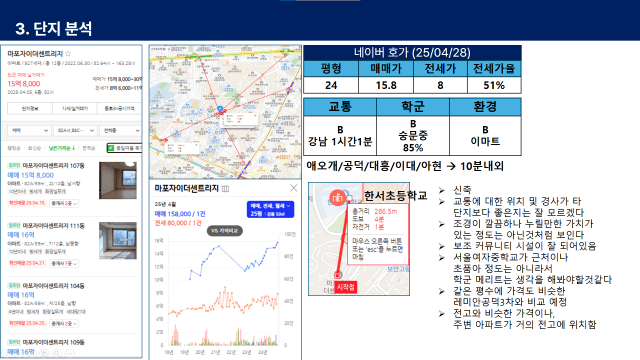This screenshot has height=360, width=640.
Task: Open the 시세/실거래가 tab
Action: 75,109
